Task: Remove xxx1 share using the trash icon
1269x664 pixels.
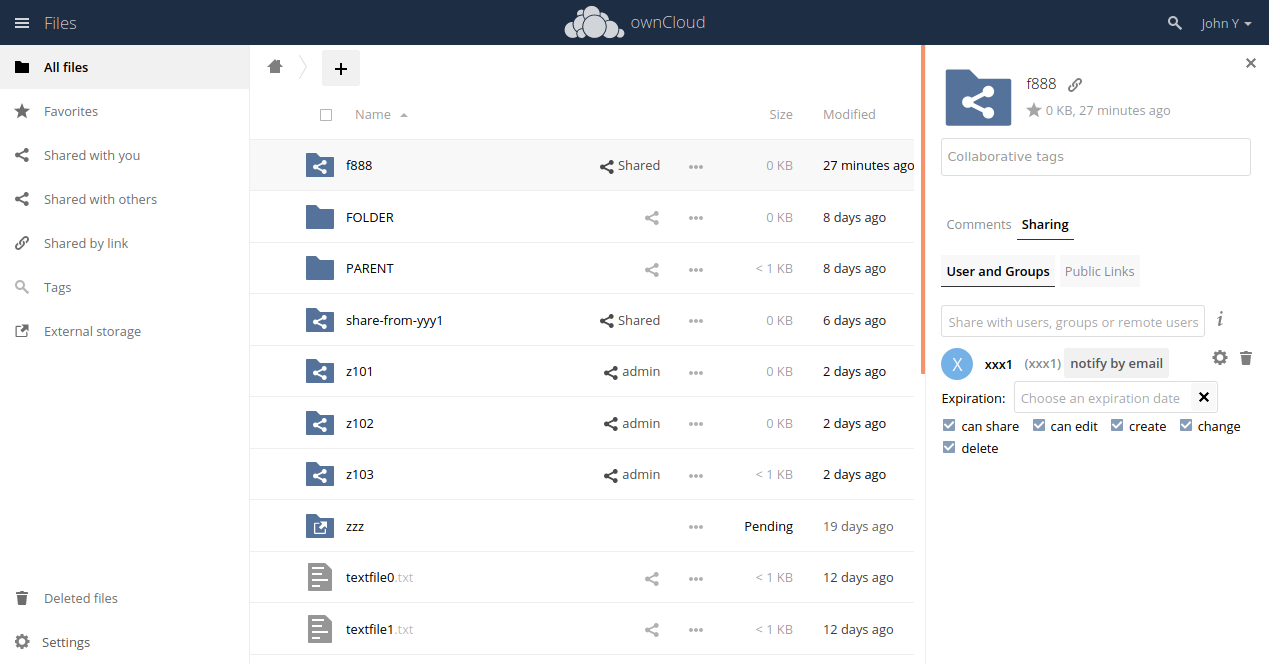Action: [x=1245, y=357]
